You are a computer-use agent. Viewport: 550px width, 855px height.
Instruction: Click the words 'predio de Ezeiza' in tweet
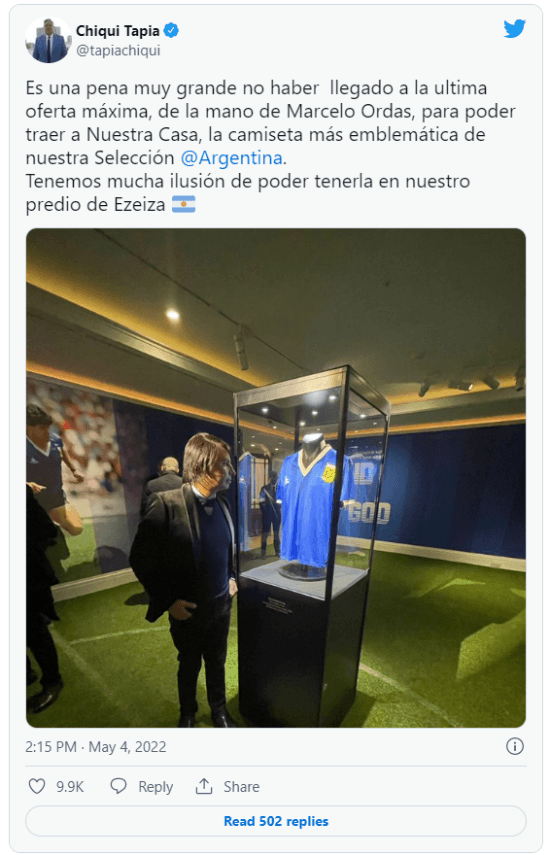pos(95,205)
